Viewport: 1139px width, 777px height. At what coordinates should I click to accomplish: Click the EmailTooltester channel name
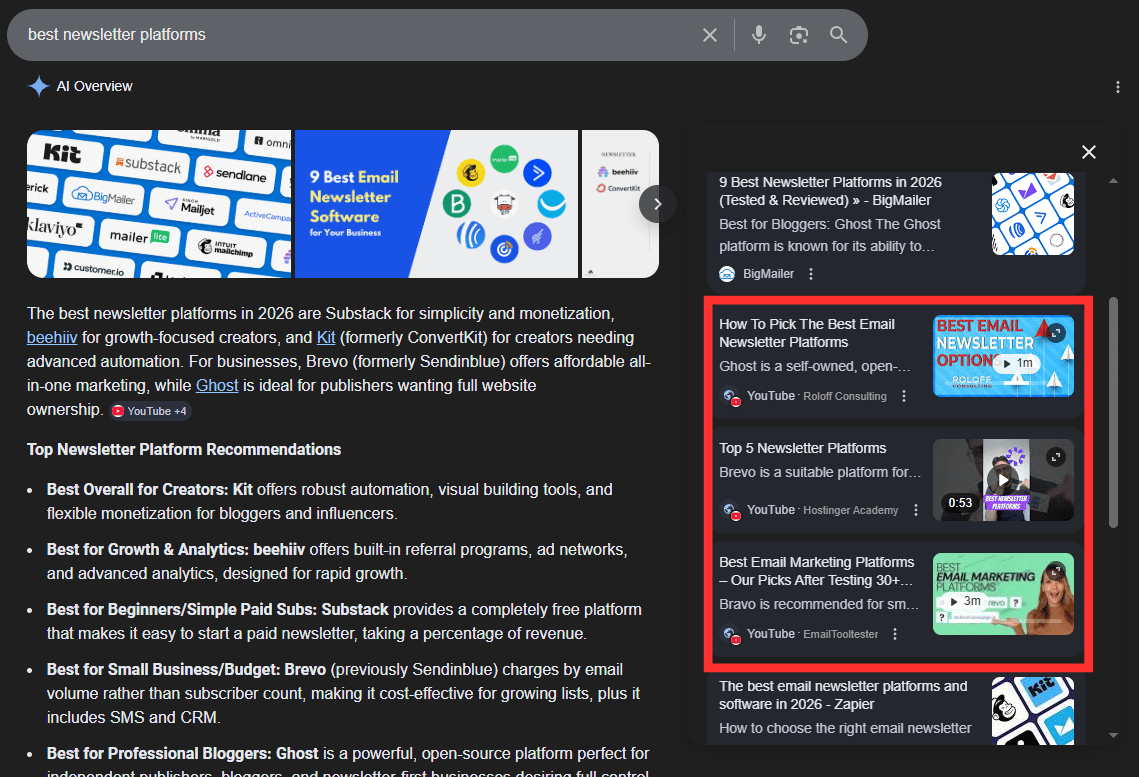pyautogui.click(x=840, y=635)
